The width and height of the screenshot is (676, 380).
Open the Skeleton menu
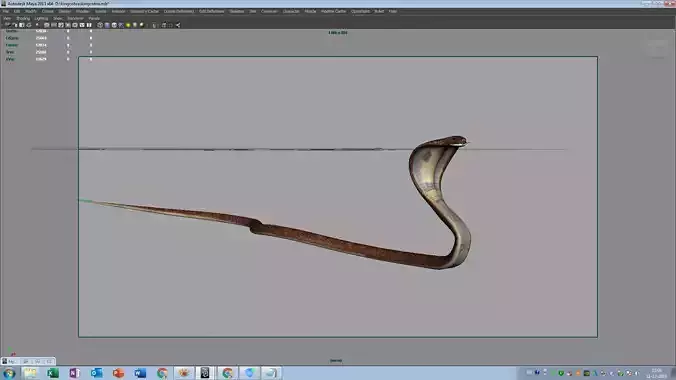point(237,11)
